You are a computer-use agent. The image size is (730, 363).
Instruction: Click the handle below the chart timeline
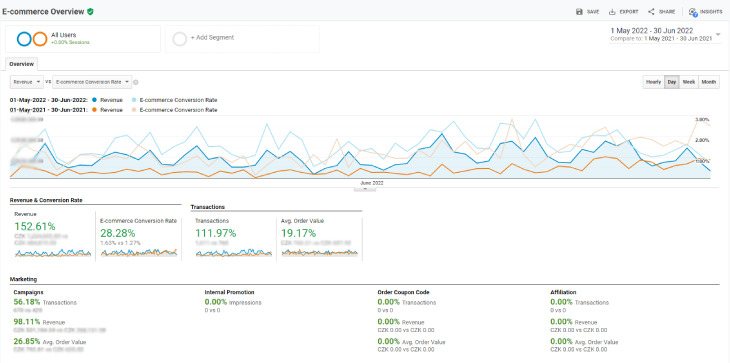[365, 189]
